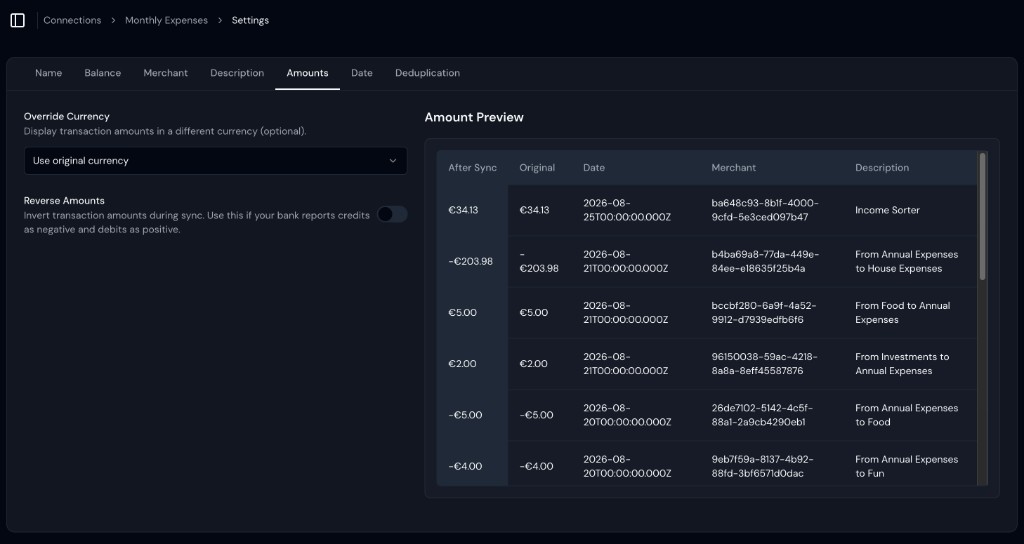Select merchant ID starting 9eb7f59a
The image size is (1024, 544).
(x=762, y=466)
